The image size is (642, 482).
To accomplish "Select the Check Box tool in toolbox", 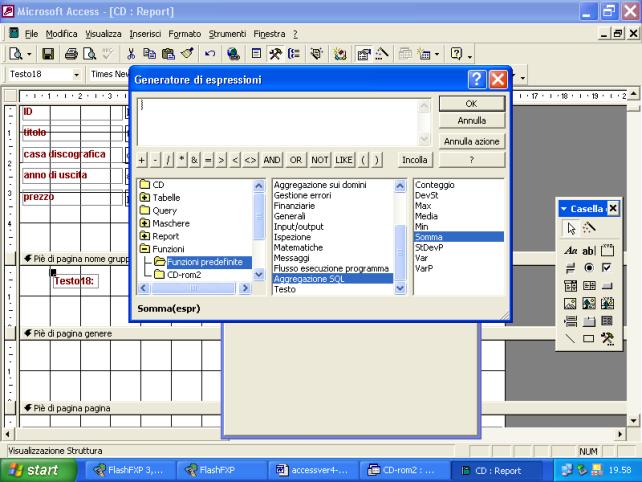I will point(607,268).
